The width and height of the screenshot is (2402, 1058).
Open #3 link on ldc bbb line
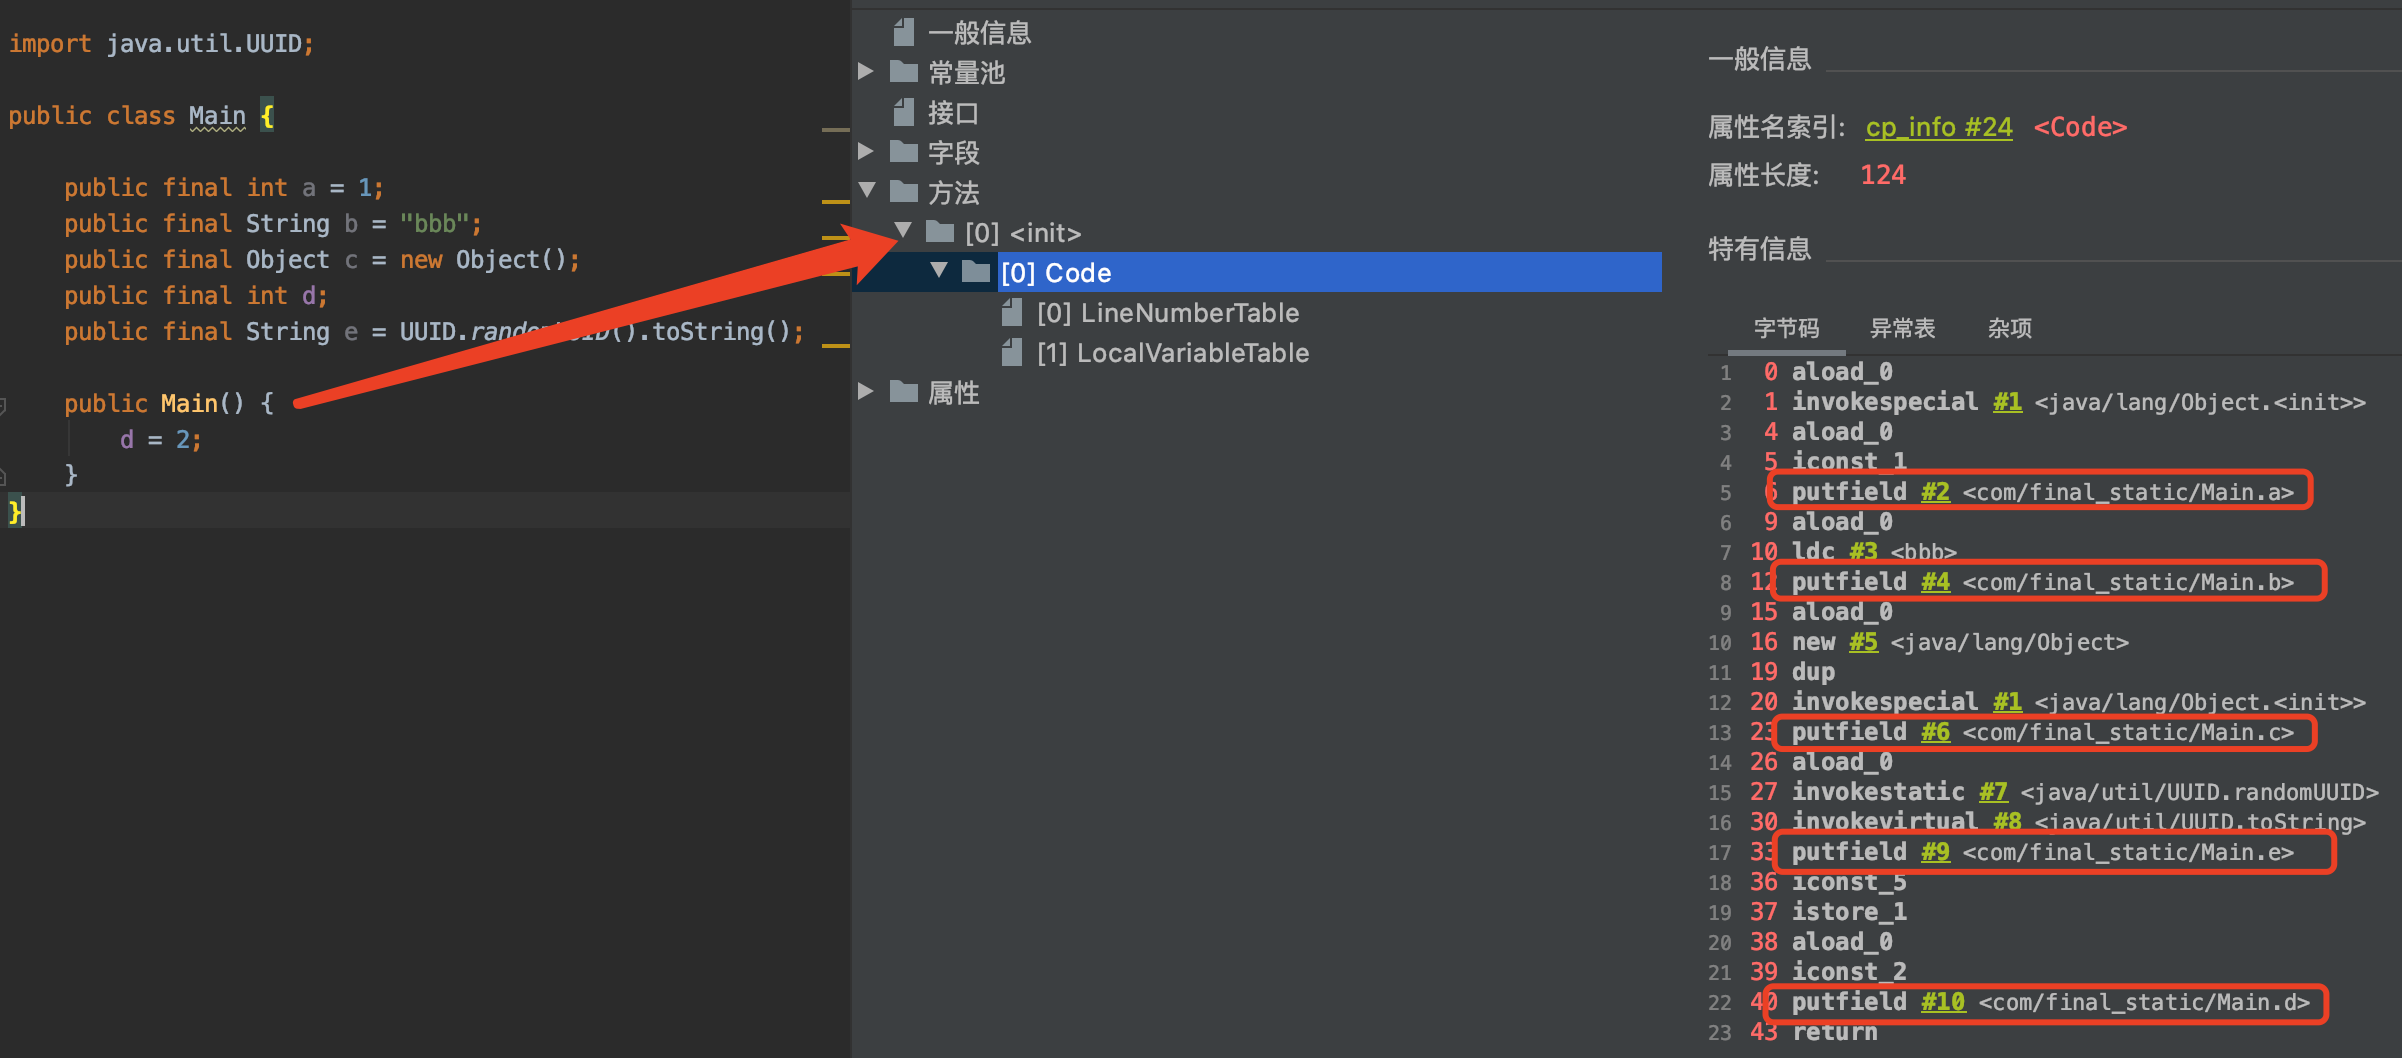pos(1863,552)
